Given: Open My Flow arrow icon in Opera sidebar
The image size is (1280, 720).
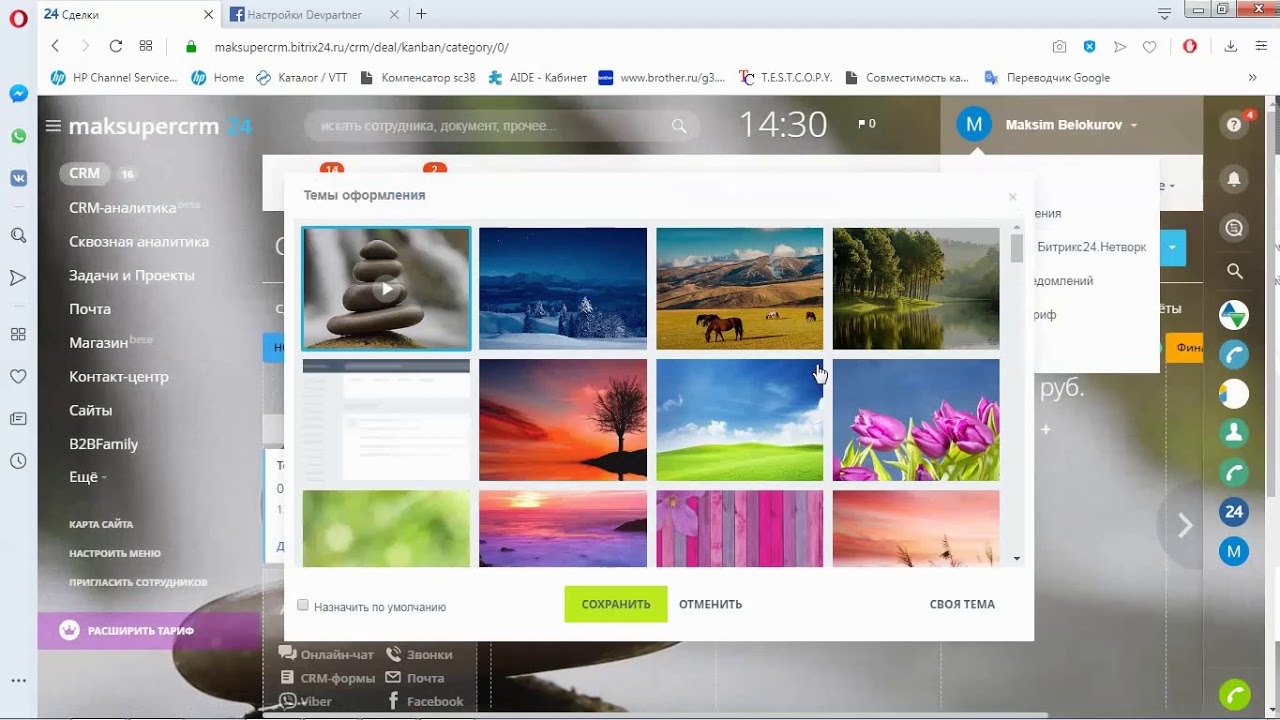Looking at the screenshot, I should [18, 278].
